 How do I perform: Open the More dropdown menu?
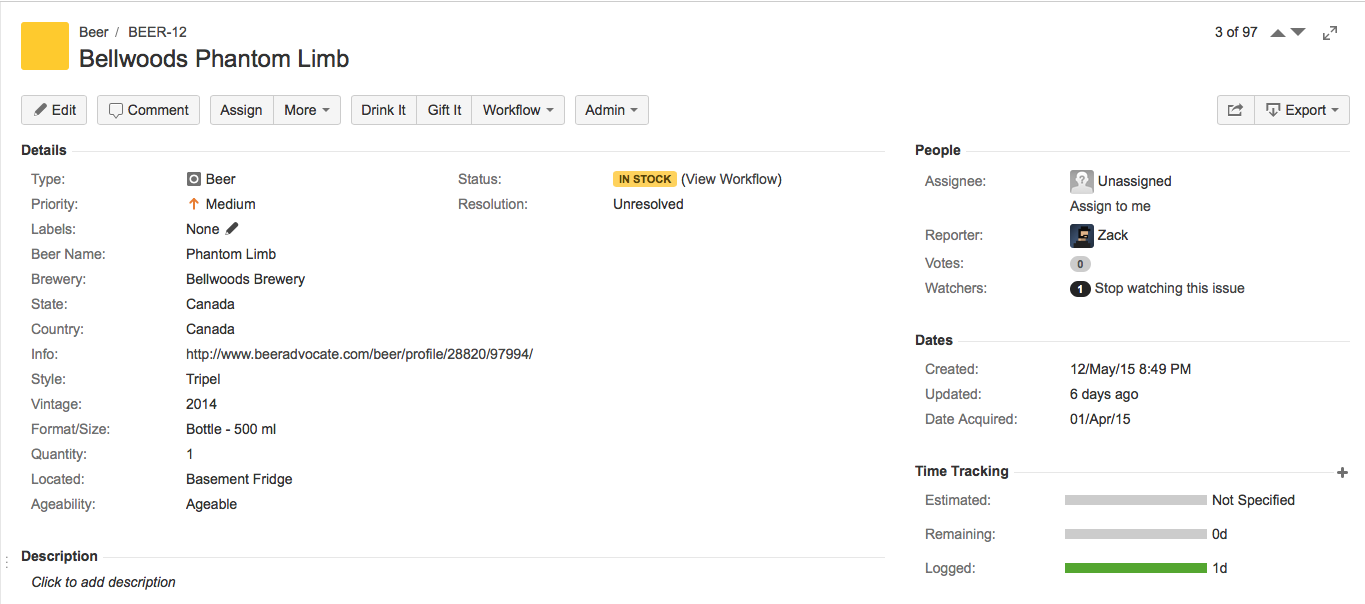(307, 110)
